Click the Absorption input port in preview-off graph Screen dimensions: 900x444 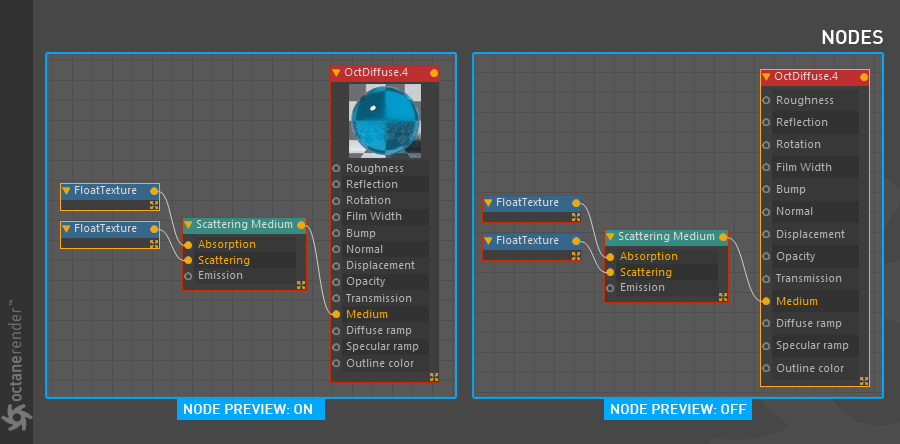(610, 257)
